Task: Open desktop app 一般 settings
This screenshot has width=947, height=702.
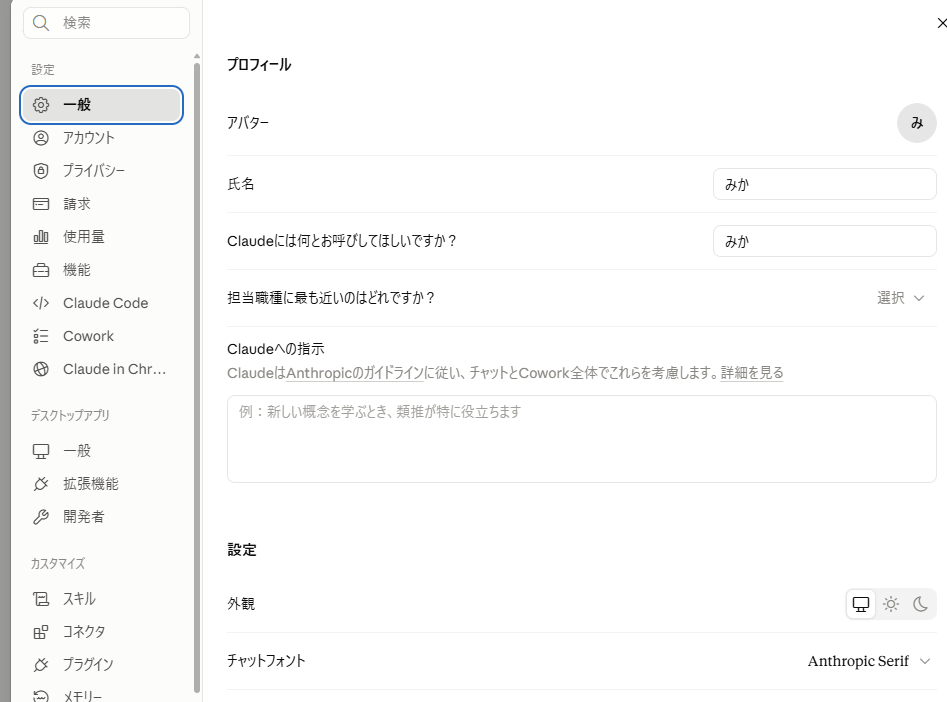Action: click(x=101, y=451)
